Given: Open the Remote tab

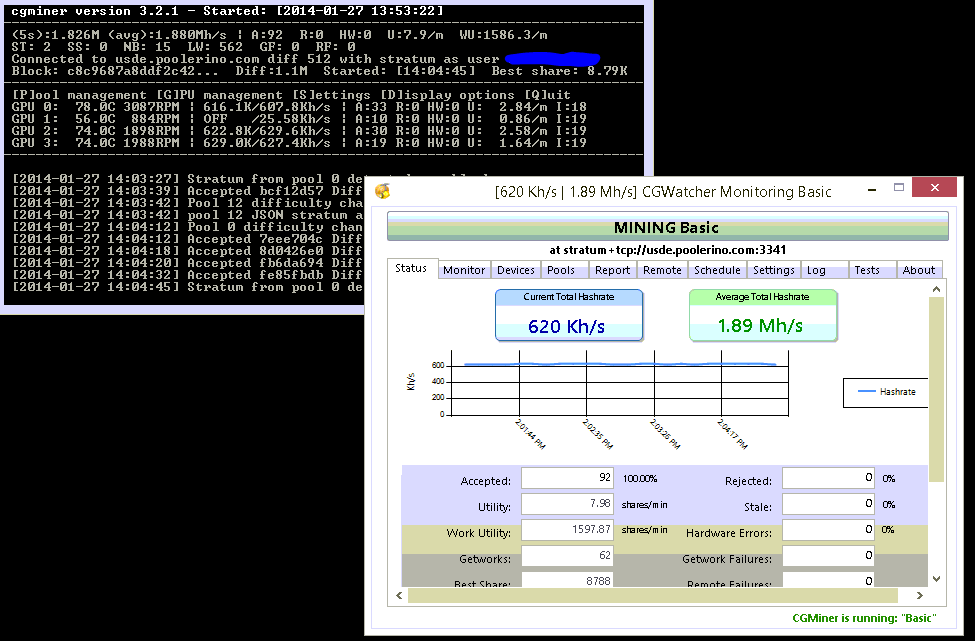Looking at the screenshot, I should [x=662, y=270].
